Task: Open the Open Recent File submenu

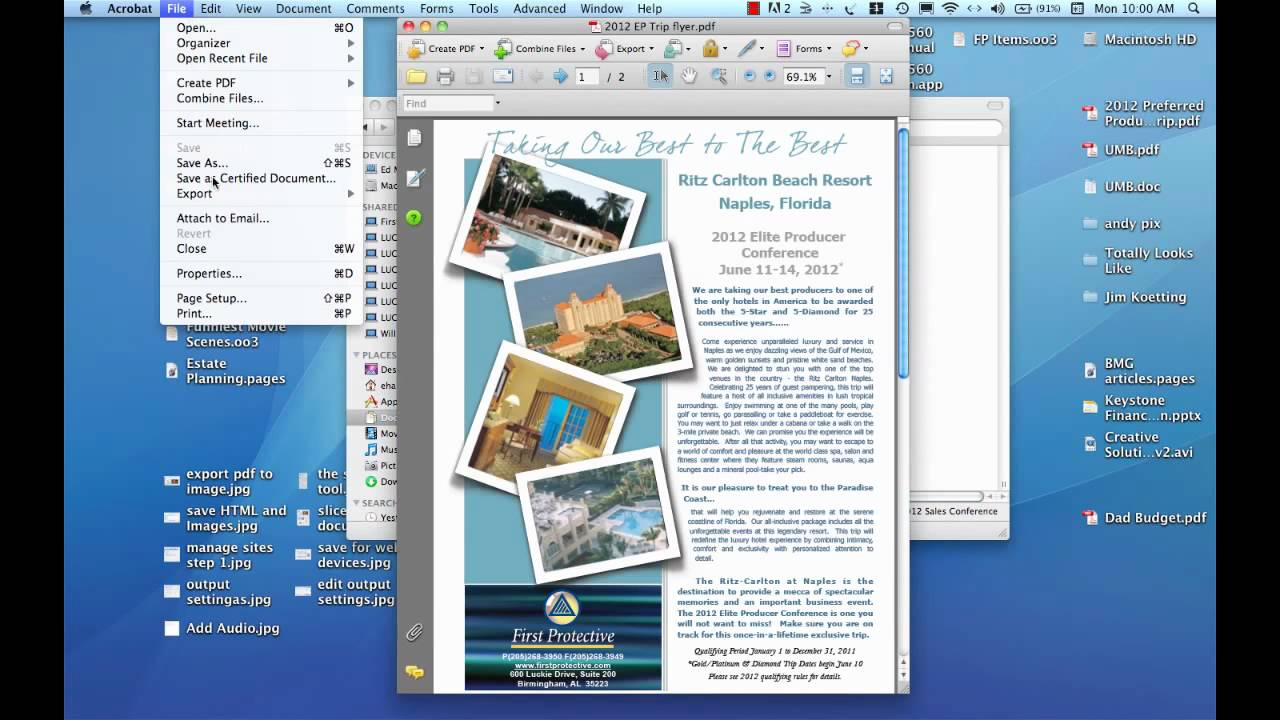Action: tap(260, 58)
